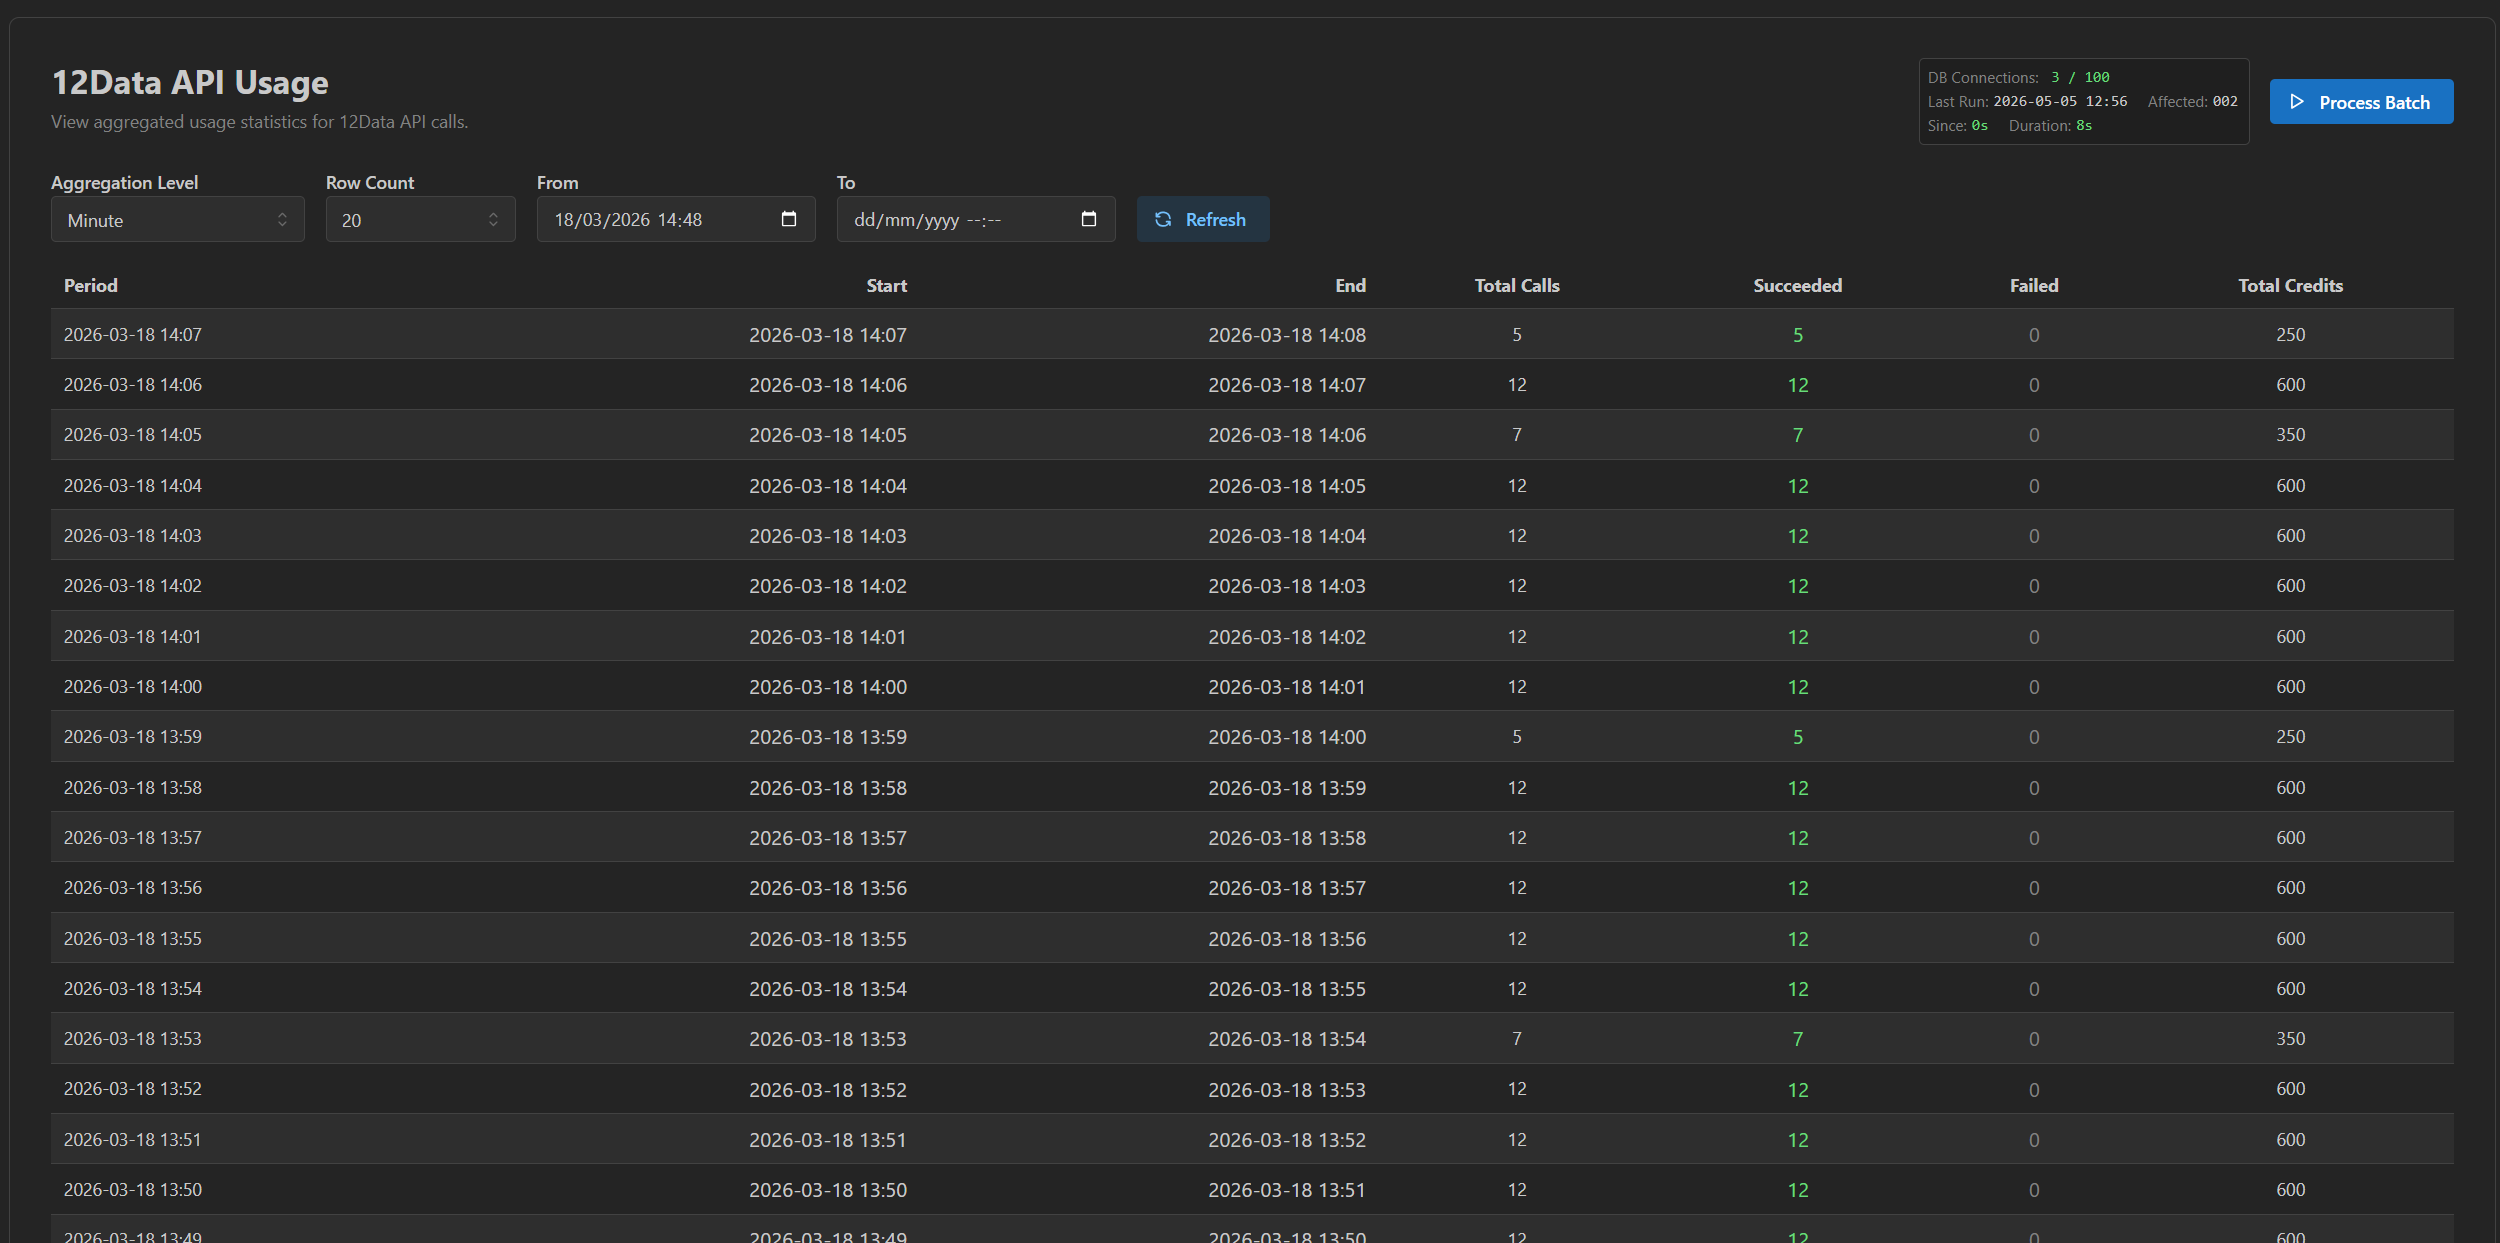The height and width of the screenshot is (1243, 2500).
Task: Click Succeeded value 7 in 13:53 row
Action: [1798, 1039]
